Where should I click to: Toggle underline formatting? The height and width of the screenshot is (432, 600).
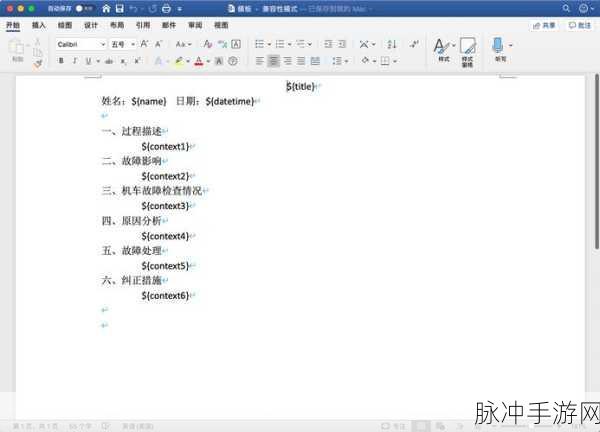pyautogui.click(x=88, y=61)
